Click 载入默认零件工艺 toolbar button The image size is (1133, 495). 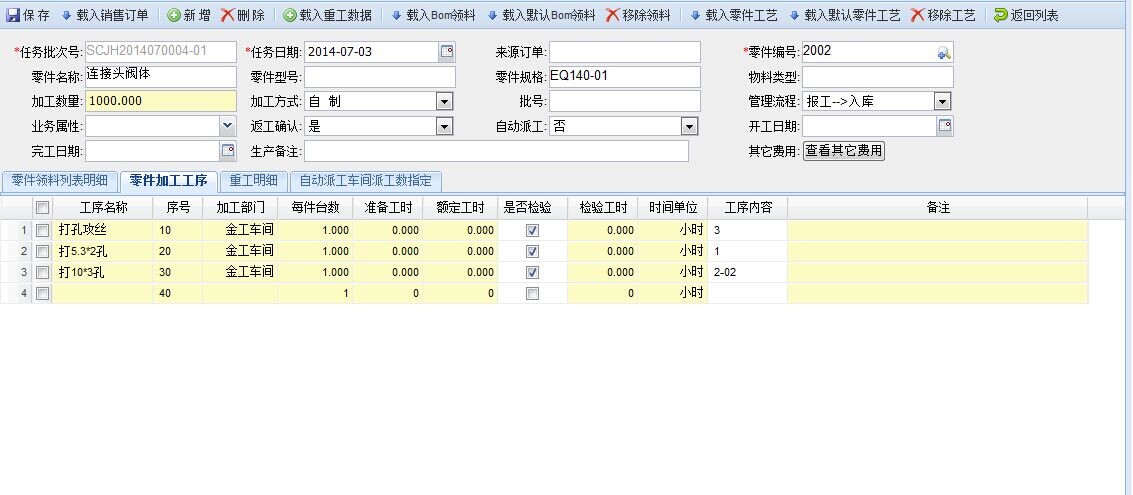[796, 15]
